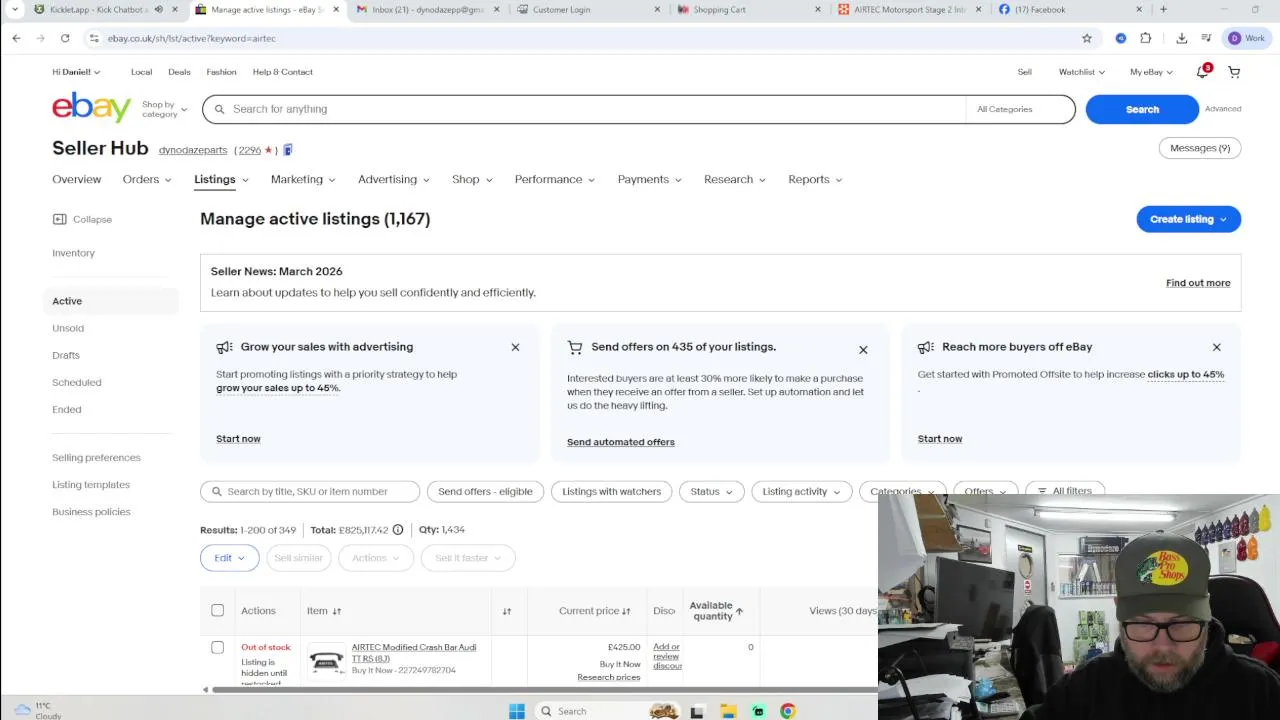The image size is (1280, 720).
Task: Select Unsold in the sidebar
Action: tap(68, 328)
